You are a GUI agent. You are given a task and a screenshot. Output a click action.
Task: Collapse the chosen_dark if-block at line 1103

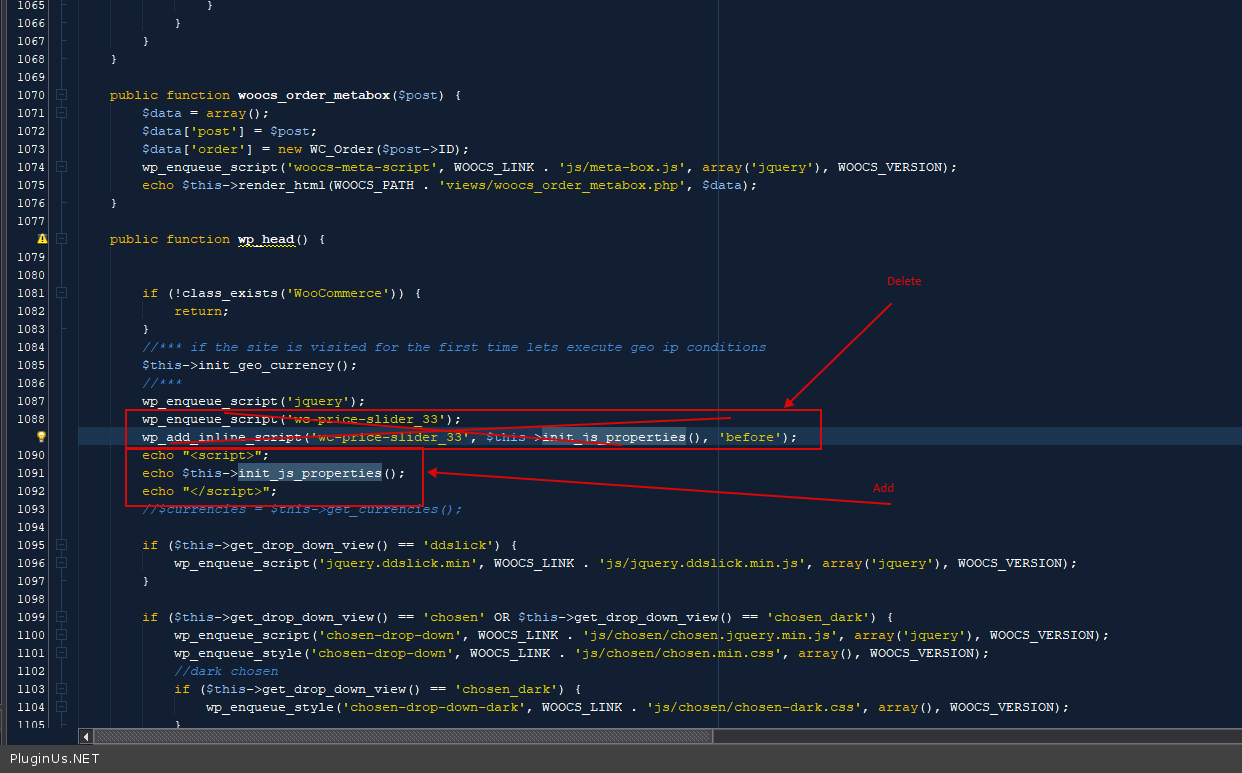coord(62,689)
